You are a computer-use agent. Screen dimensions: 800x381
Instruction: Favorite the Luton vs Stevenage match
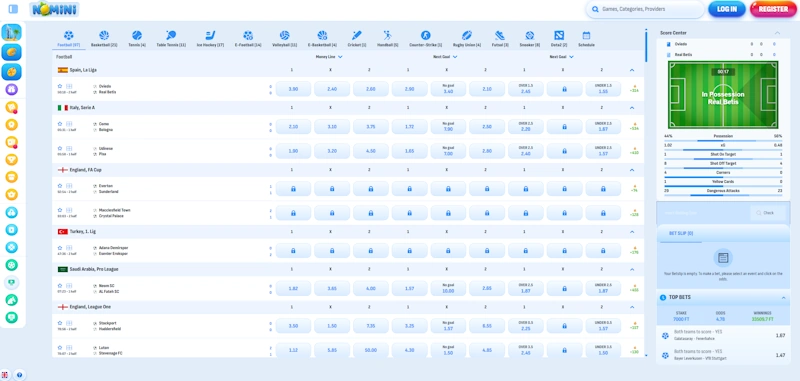tap(60, 347)
